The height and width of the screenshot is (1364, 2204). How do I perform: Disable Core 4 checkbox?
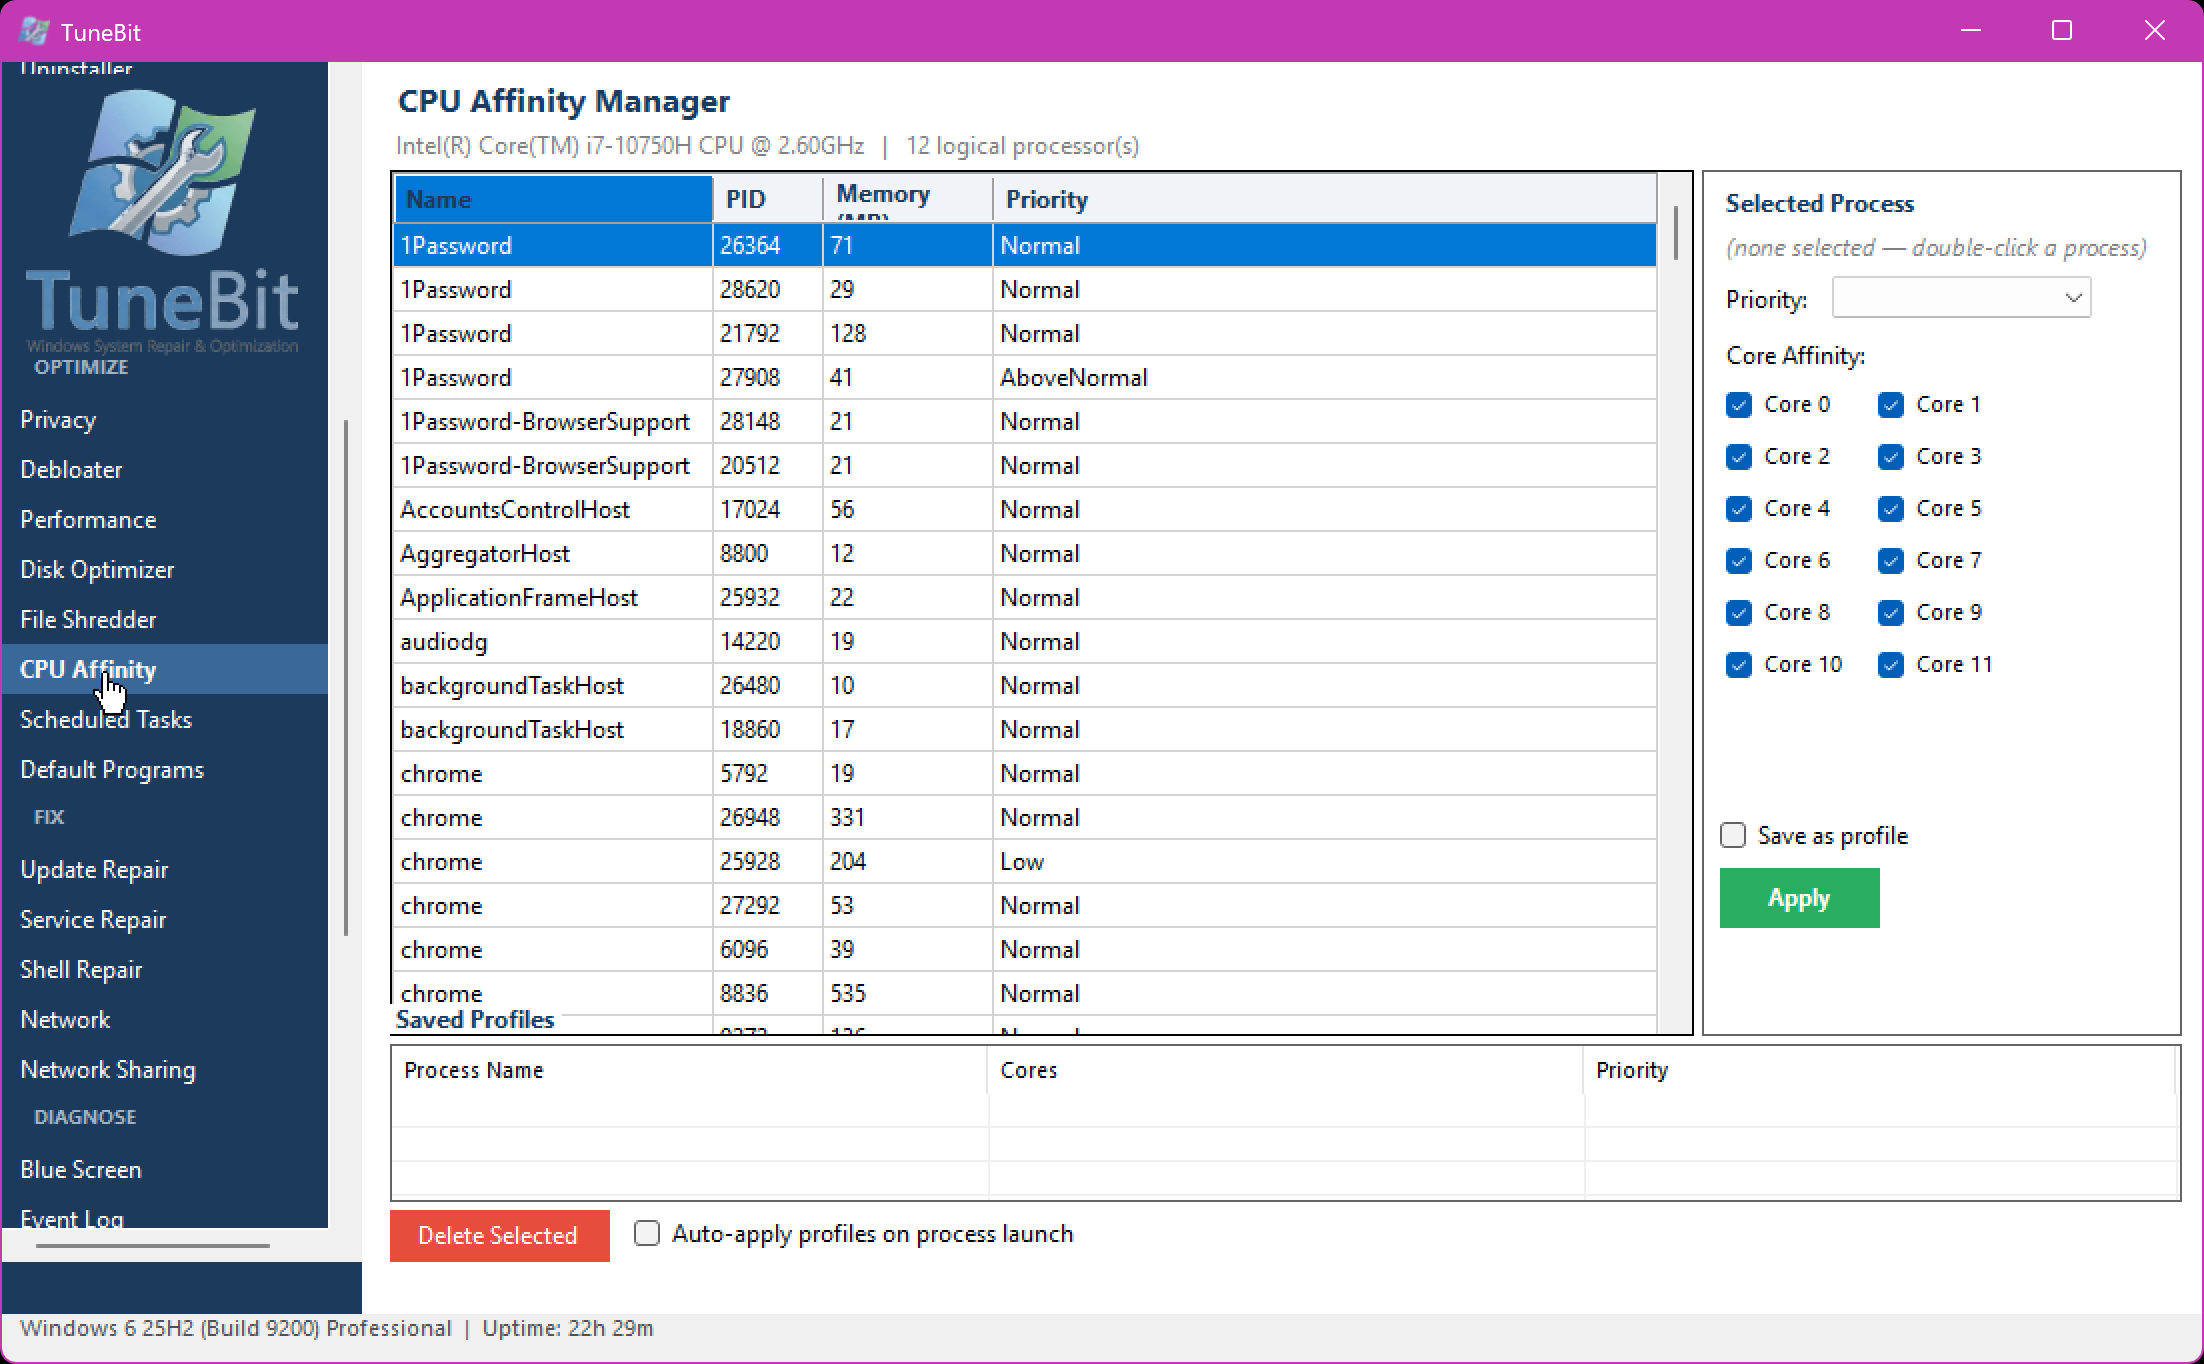pos(1739,509)
